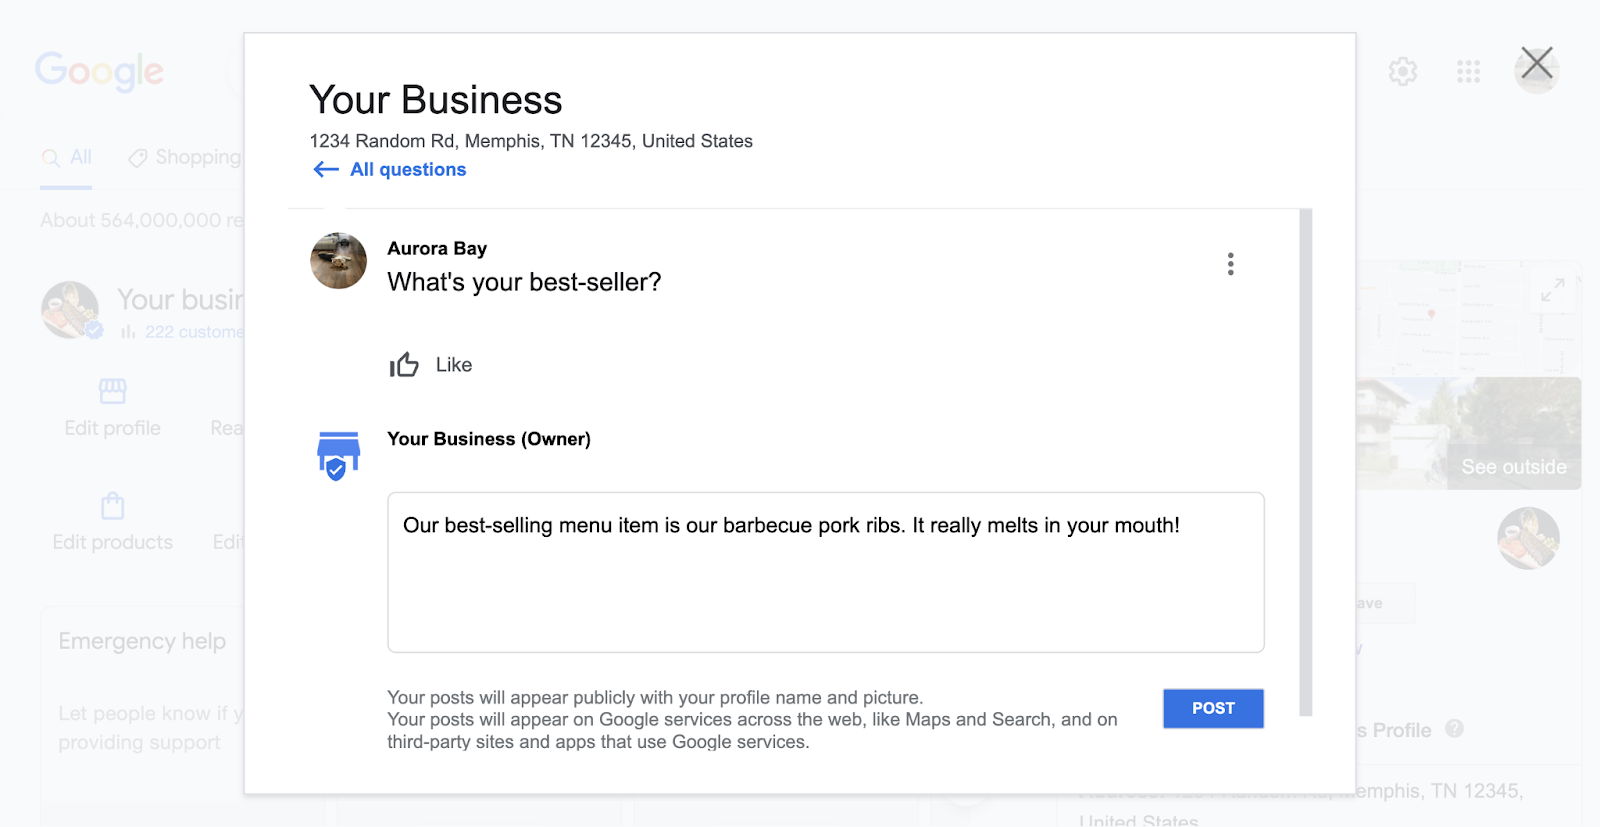The image size is (1600, 827).
Task: Click the Like label under the question
Action: coord(454,365)
